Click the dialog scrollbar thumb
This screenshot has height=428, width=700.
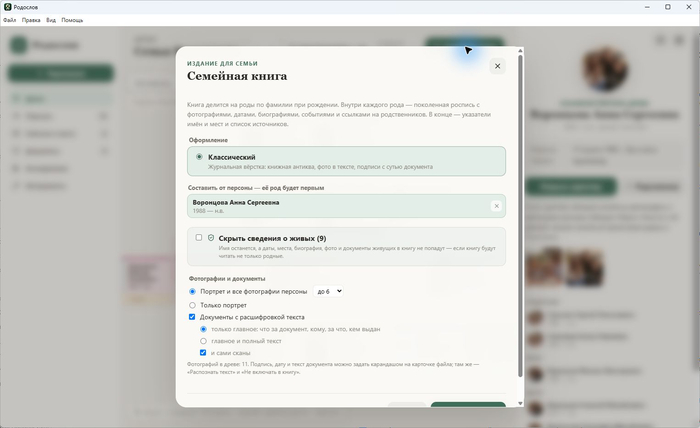click(520, 216)
